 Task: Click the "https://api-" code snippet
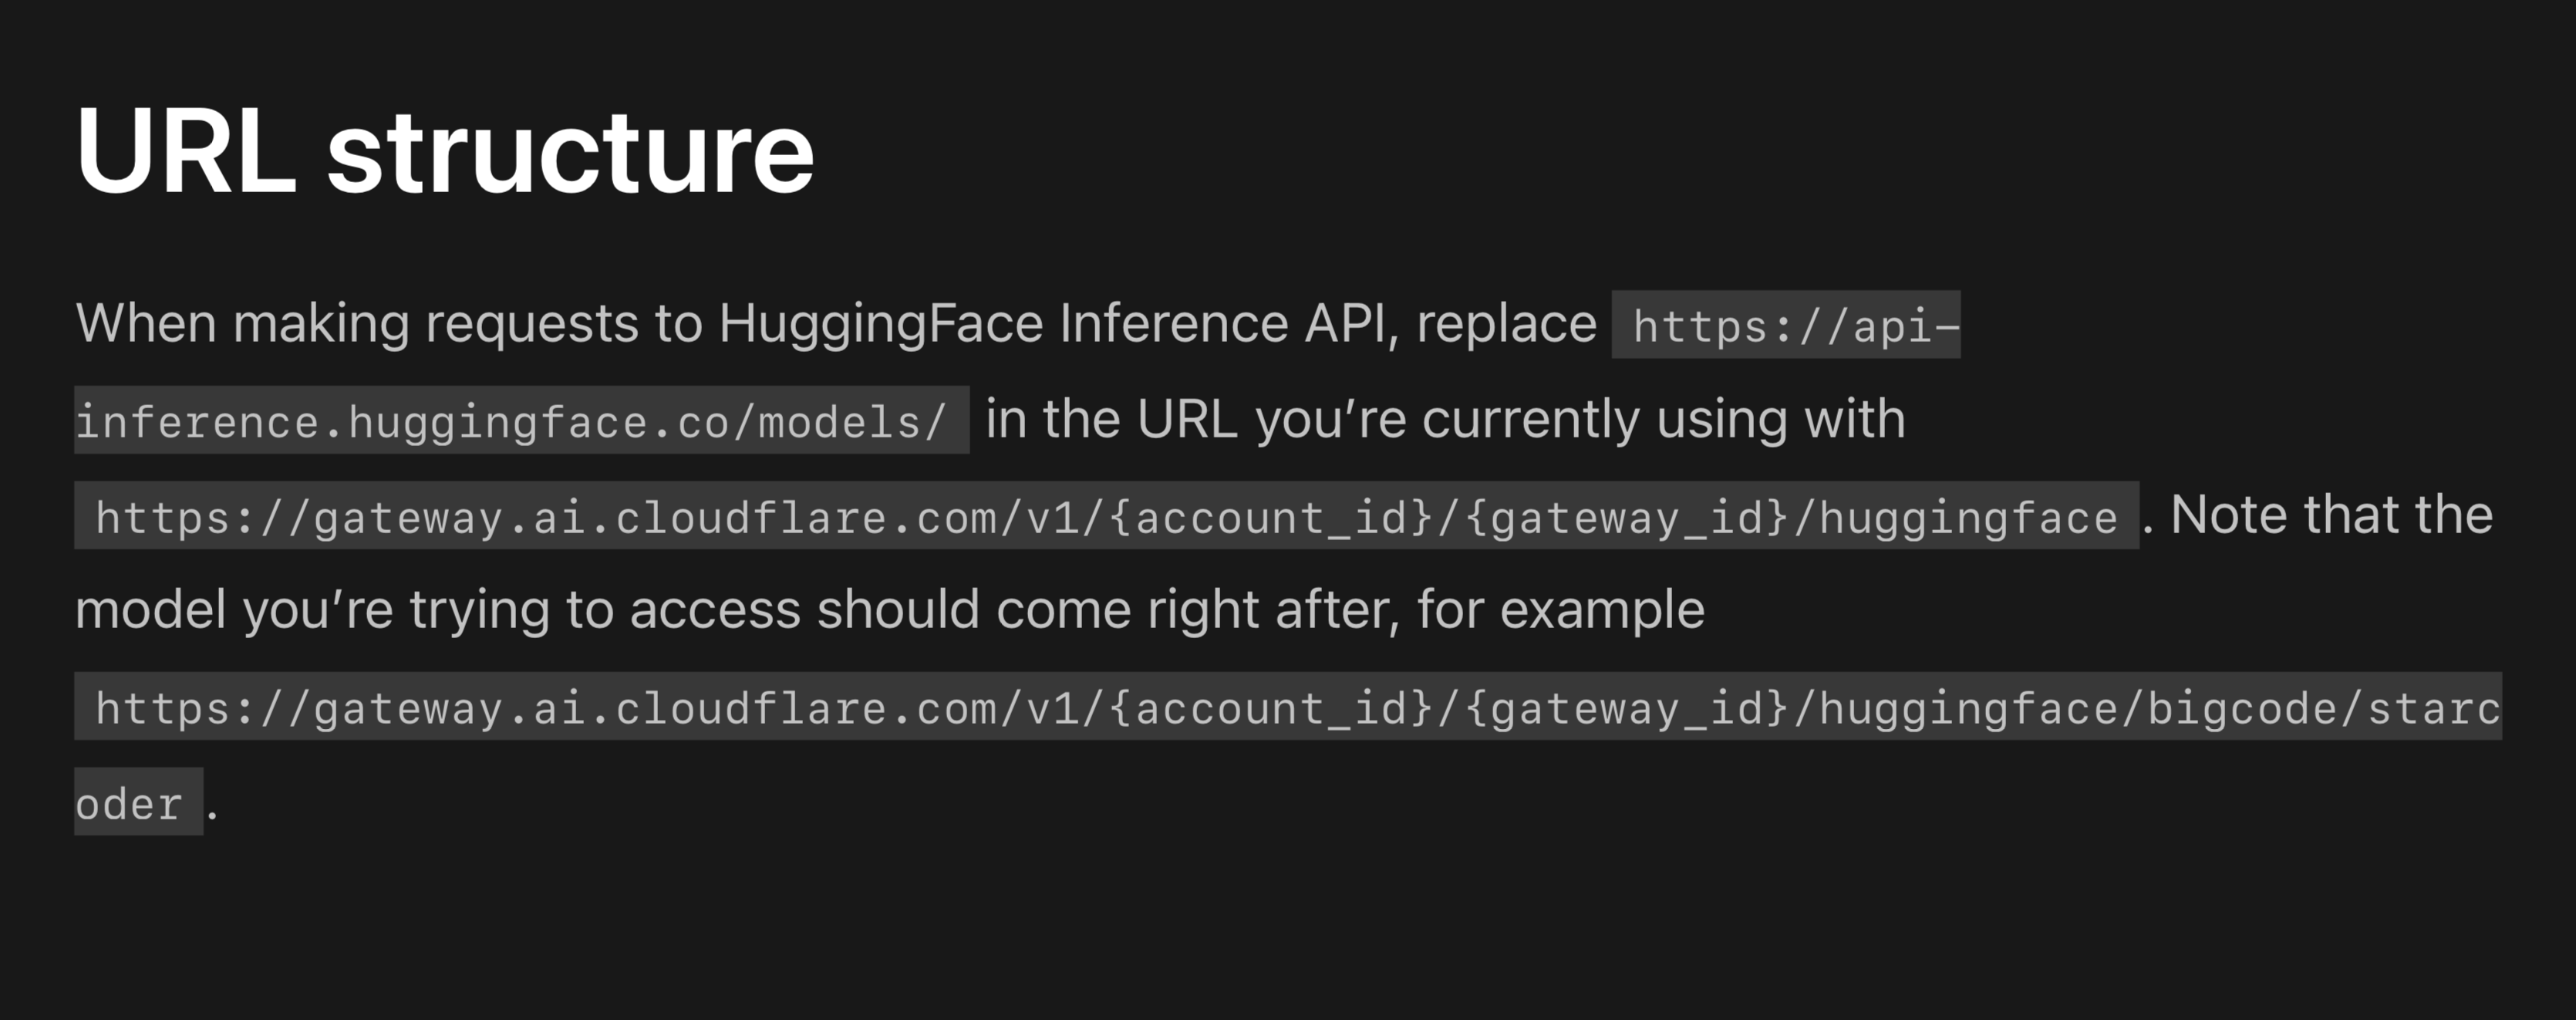point(1786,325)
